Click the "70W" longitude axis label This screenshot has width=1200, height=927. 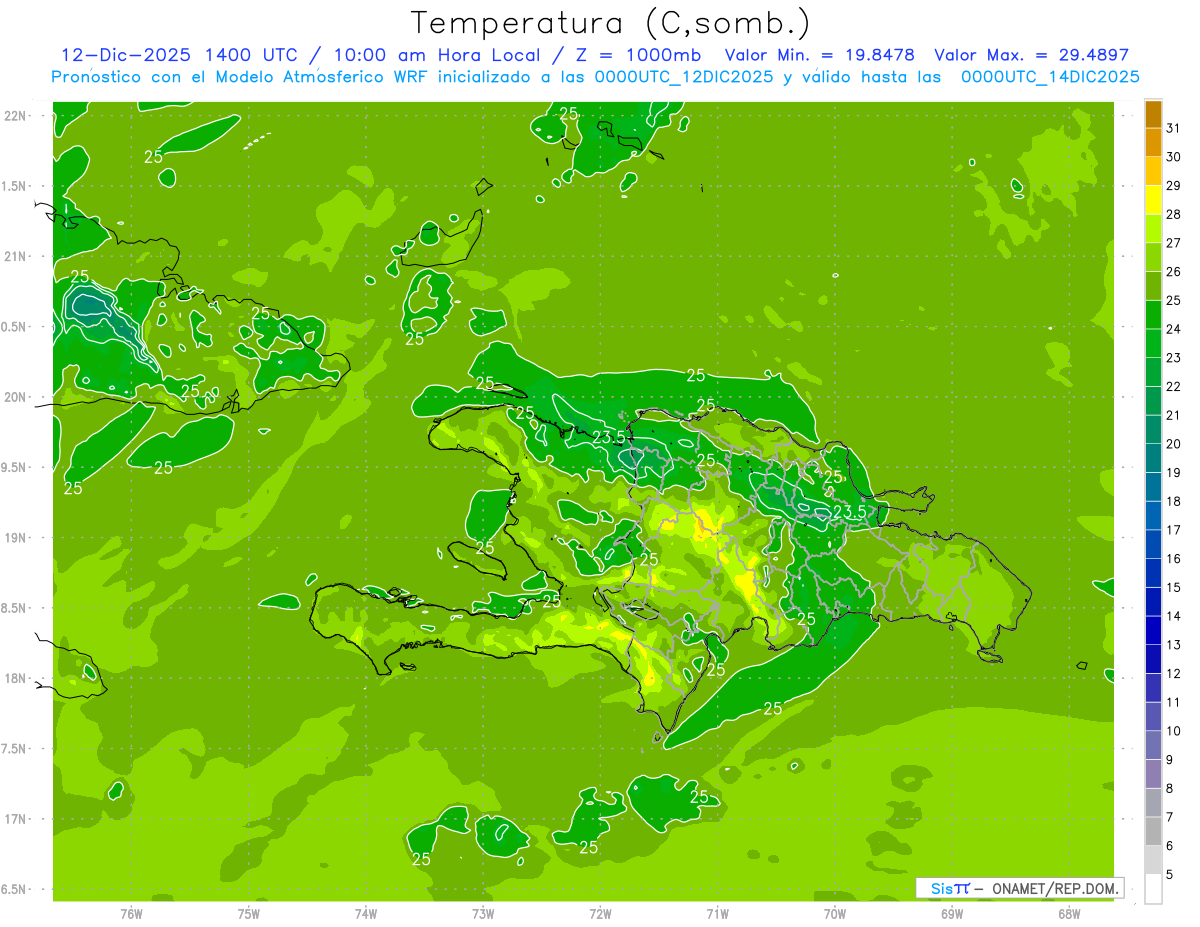tap(834, 913)
